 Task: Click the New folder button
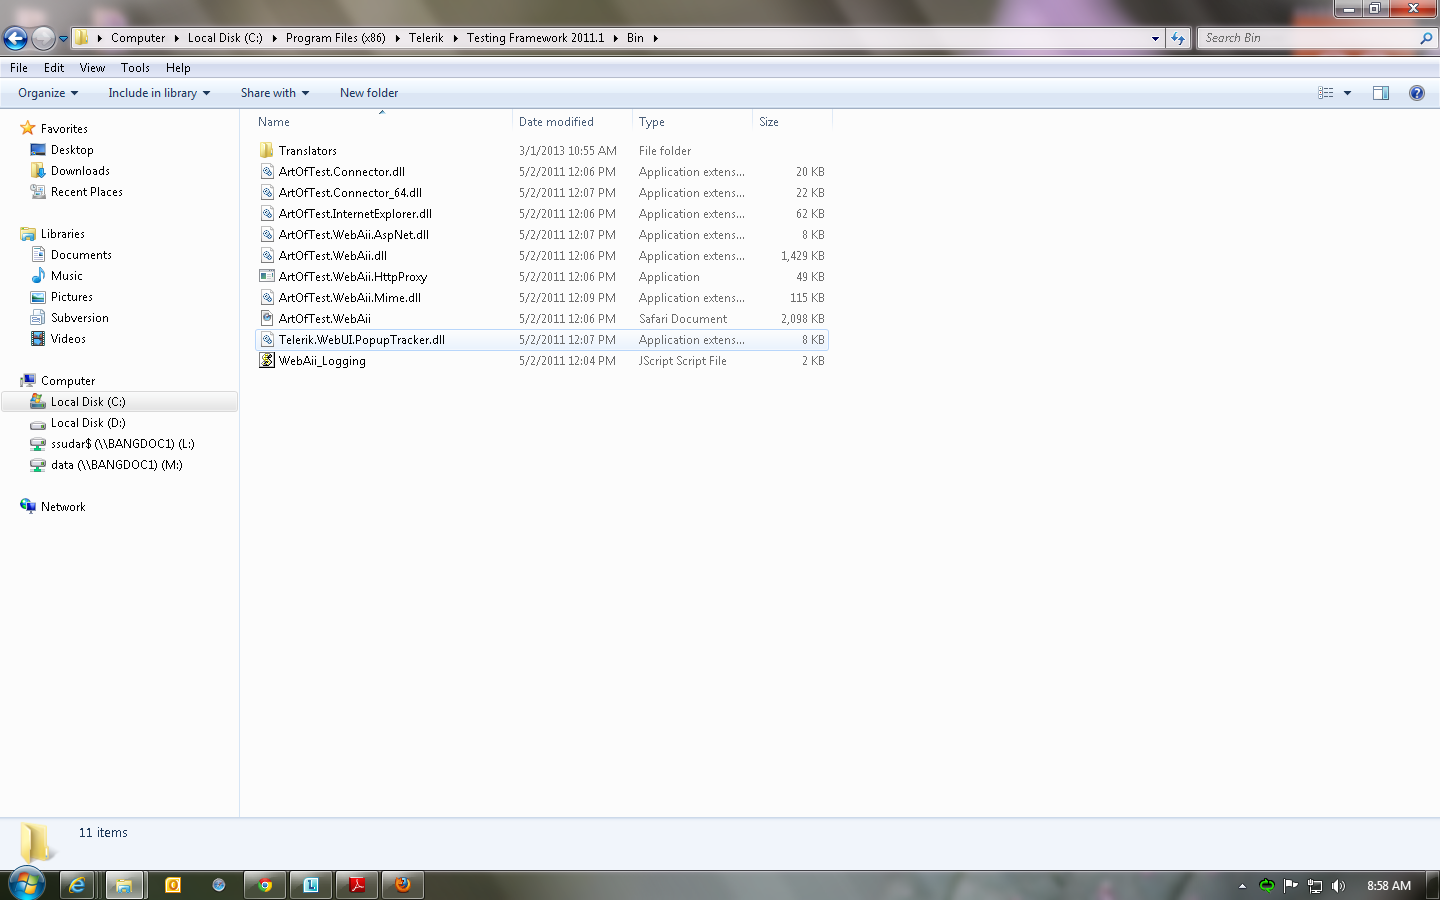coord(368,93)
